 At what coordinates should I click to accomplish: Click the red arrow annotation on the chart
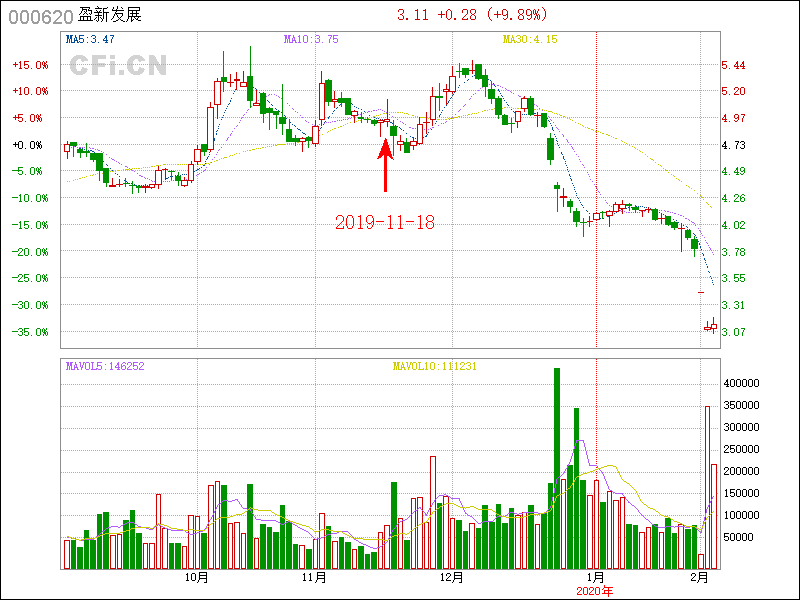[x=385, y=165]
